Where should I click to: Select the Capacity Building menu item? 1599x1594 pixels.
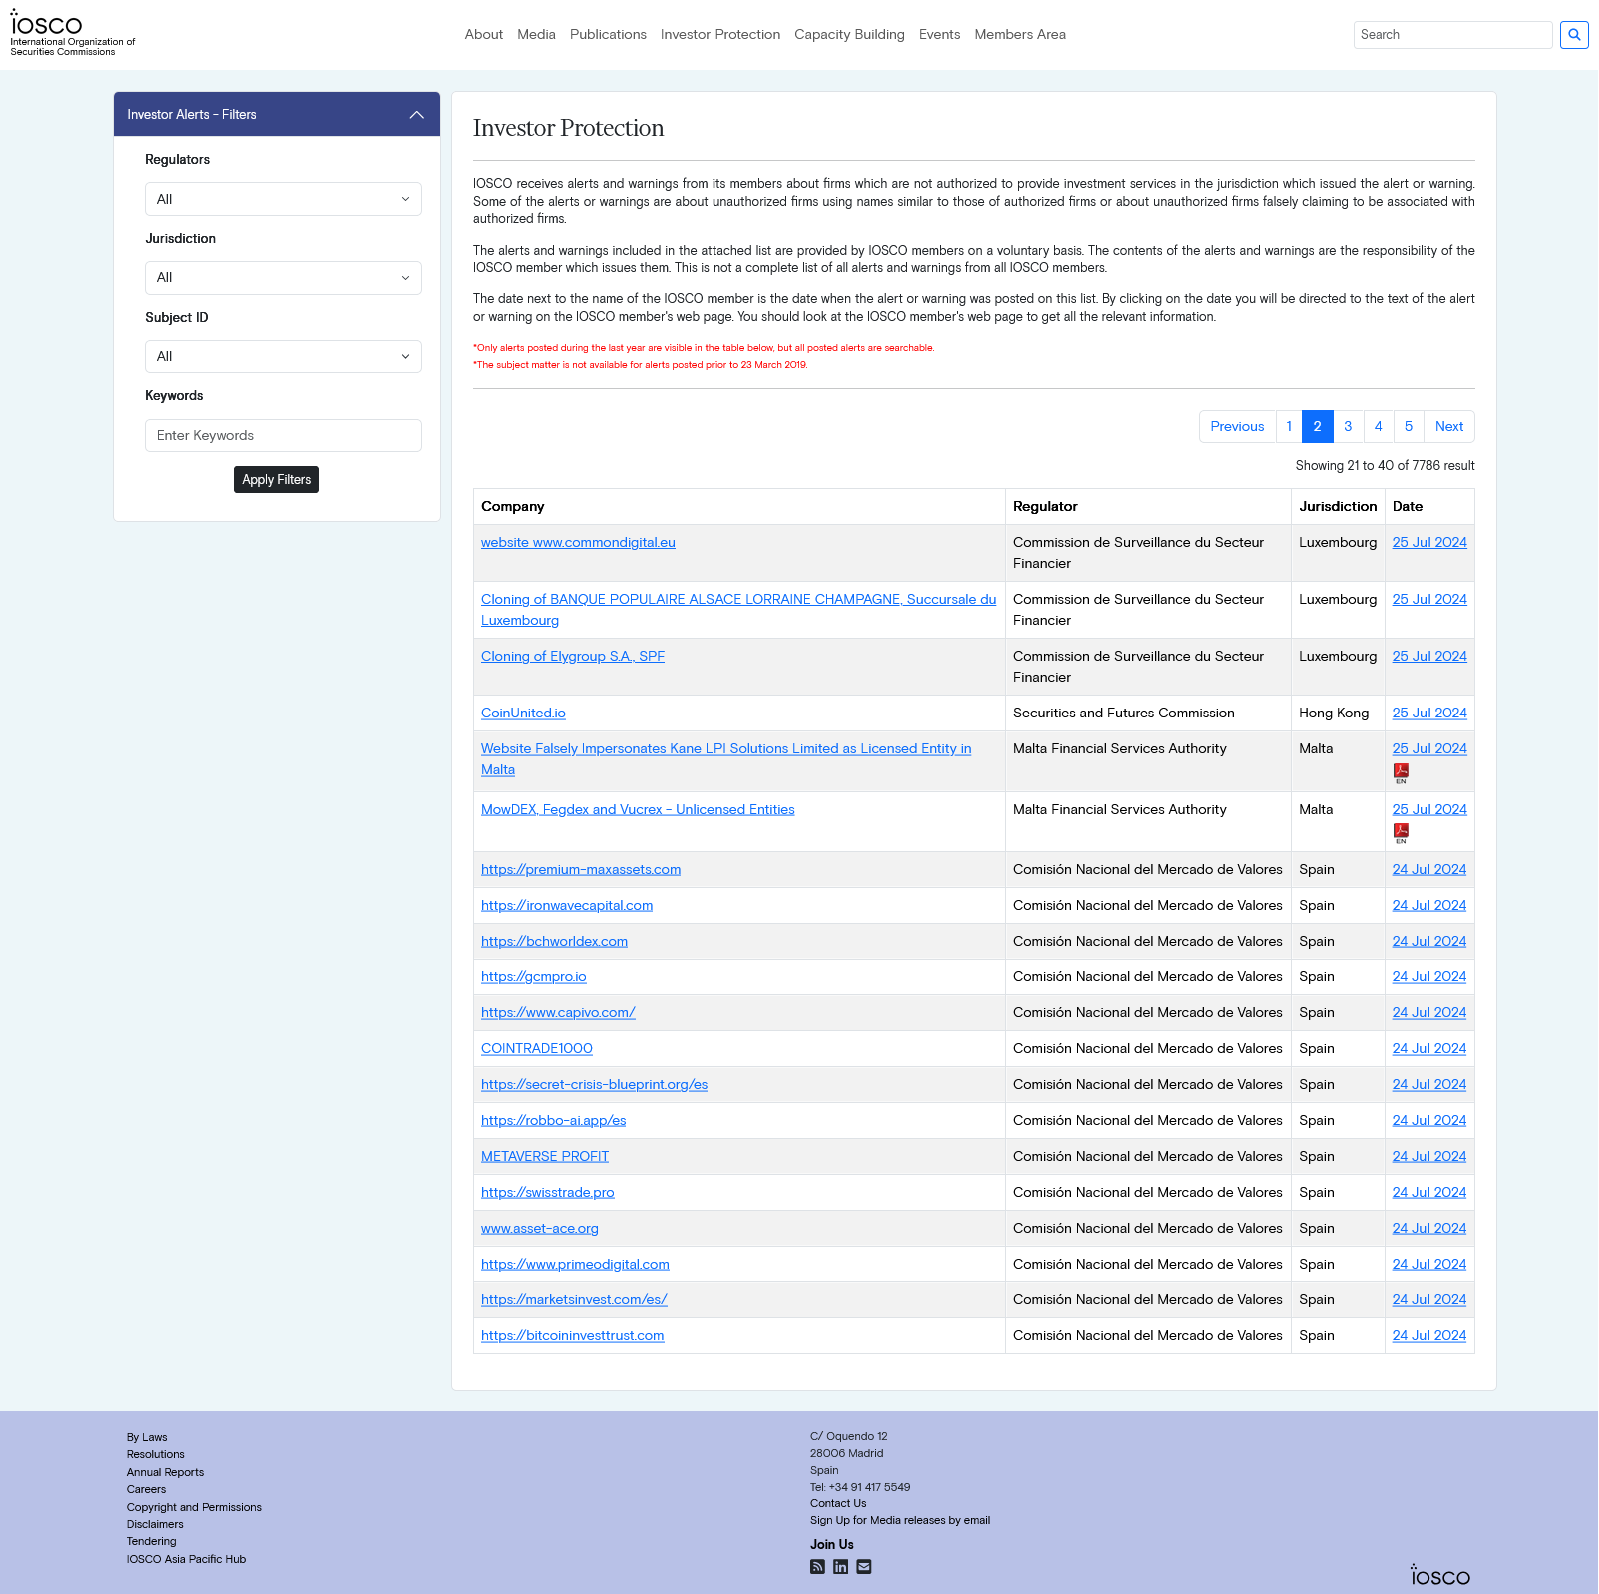(x=849, y=35)
